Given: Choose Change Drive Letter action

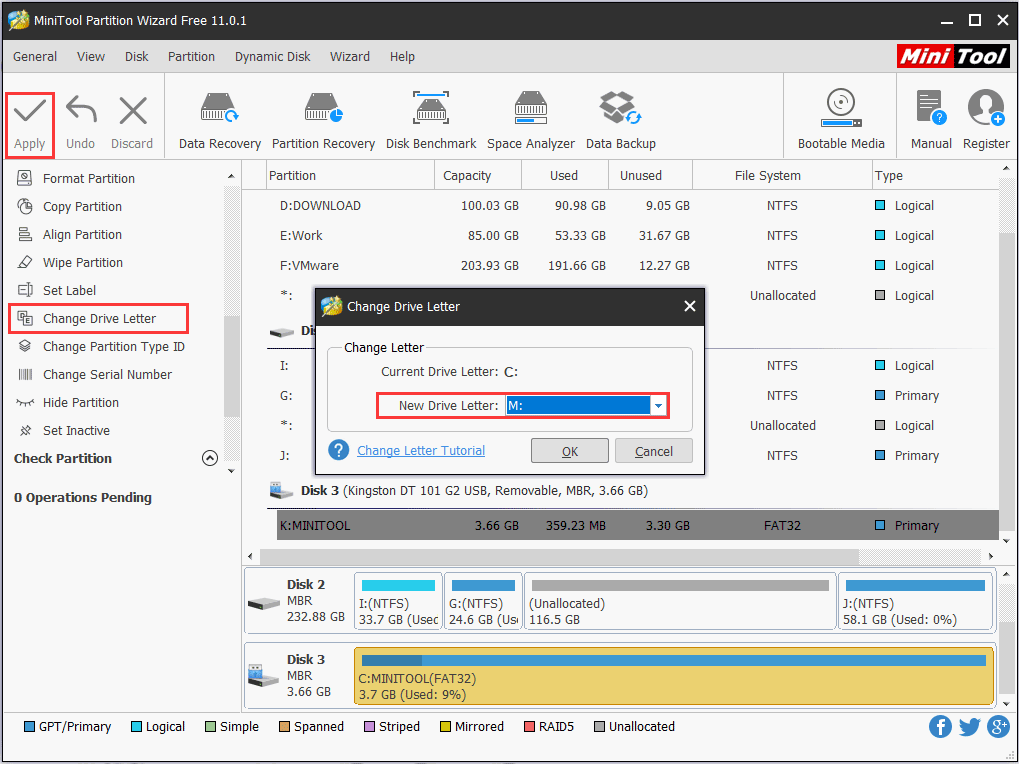Looking at the screenshot, I should (99, 318).
